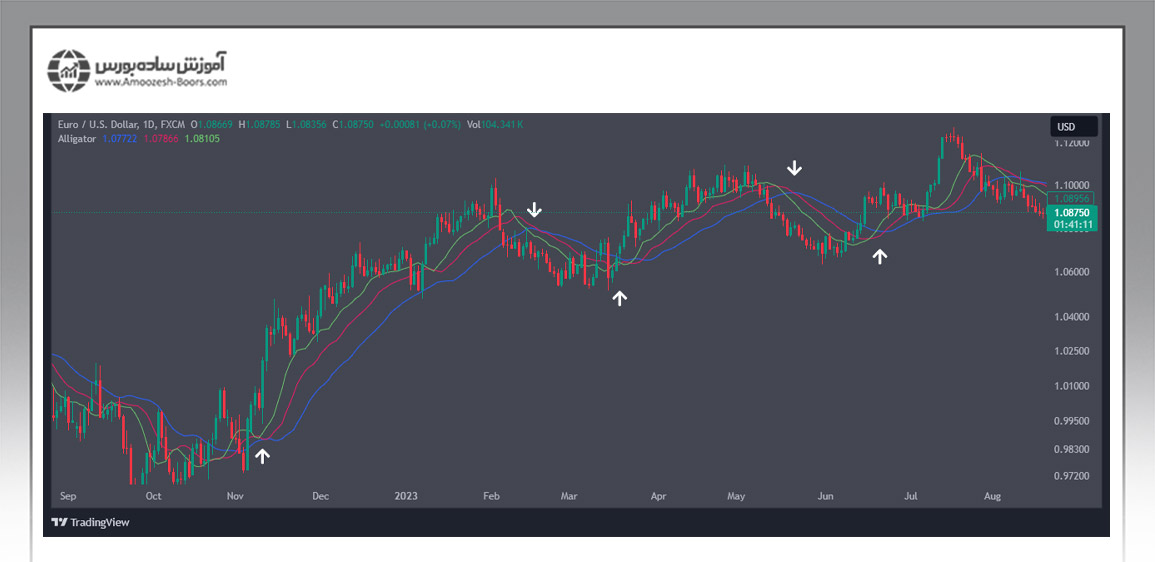Click the Sep label on time axis
The height and width of the screenshot is (562, 1155).
[x=68, y=495]
